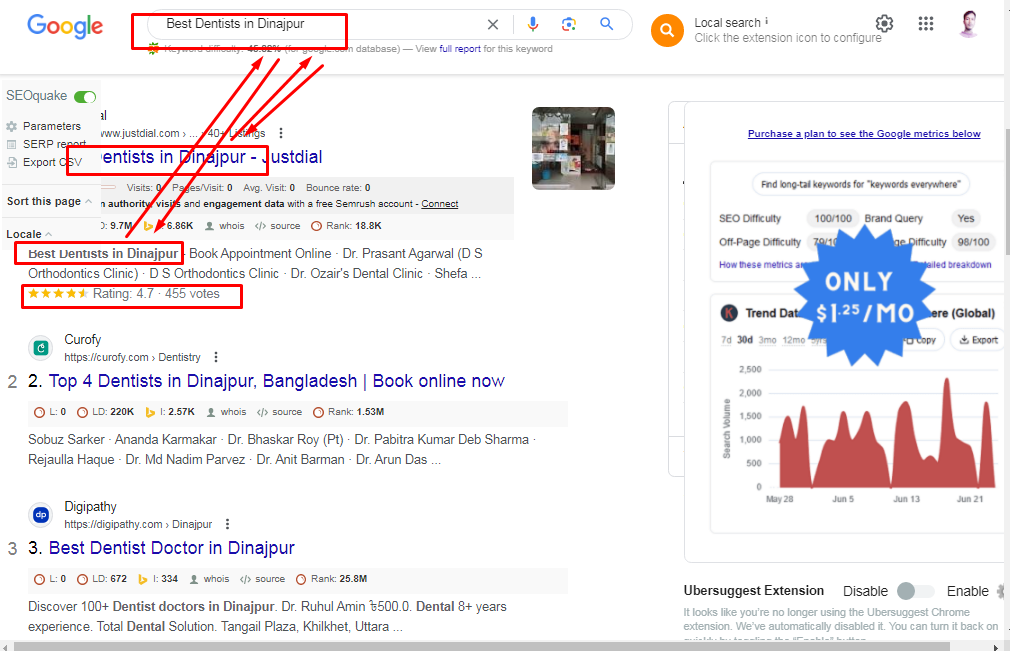Open the full report keyword link
Image resolution: width=1010 pixels, height=651 pixels.
click(x=460, y=48)
